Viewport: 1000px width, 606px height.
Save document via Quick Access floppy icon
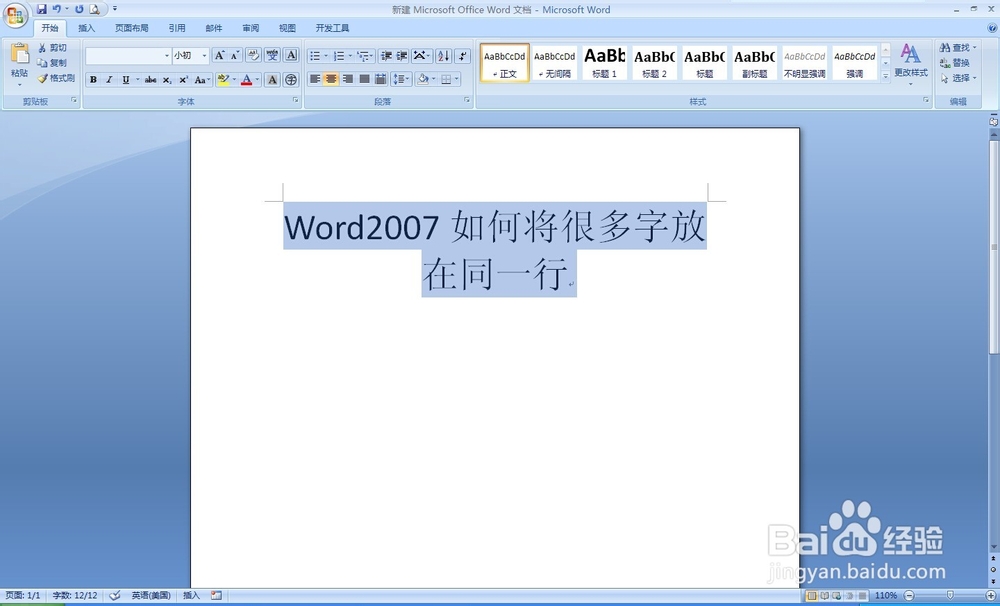tap(41, 9)
